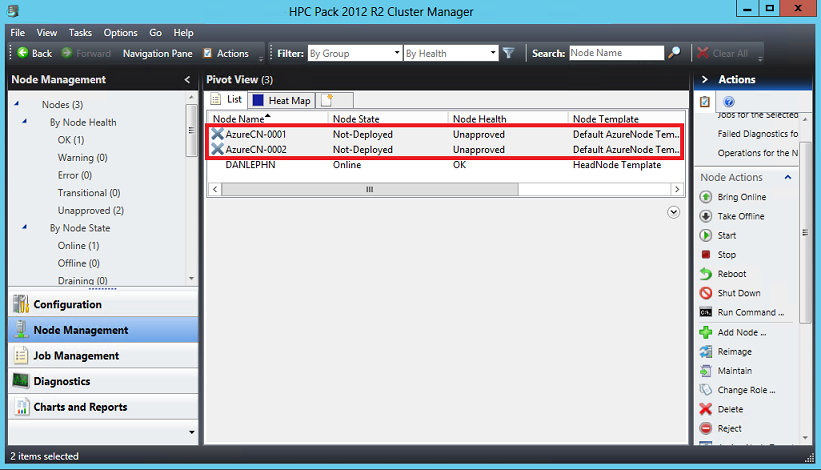The image size is (821, 470).
Task: Click the Add Node green plus icon
Action: (706, 332)
